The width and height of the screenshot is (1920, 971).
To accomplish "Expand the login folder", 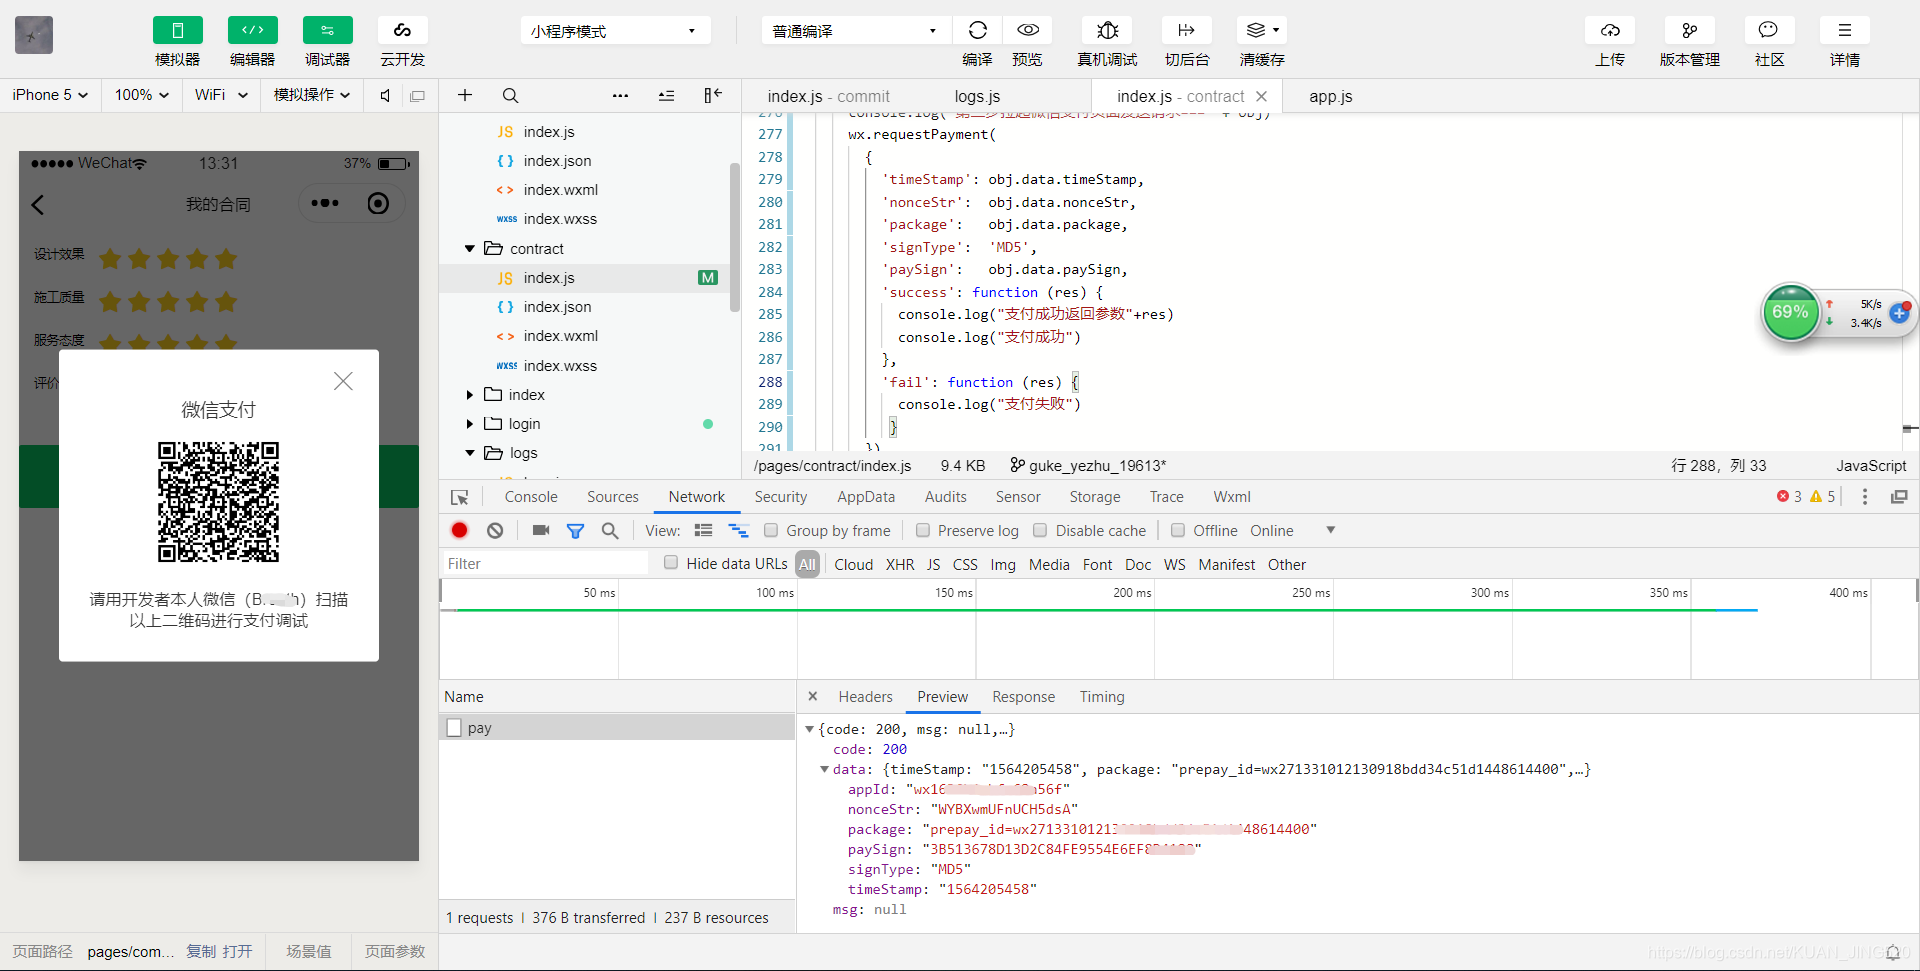I will [x=469, y=424].
